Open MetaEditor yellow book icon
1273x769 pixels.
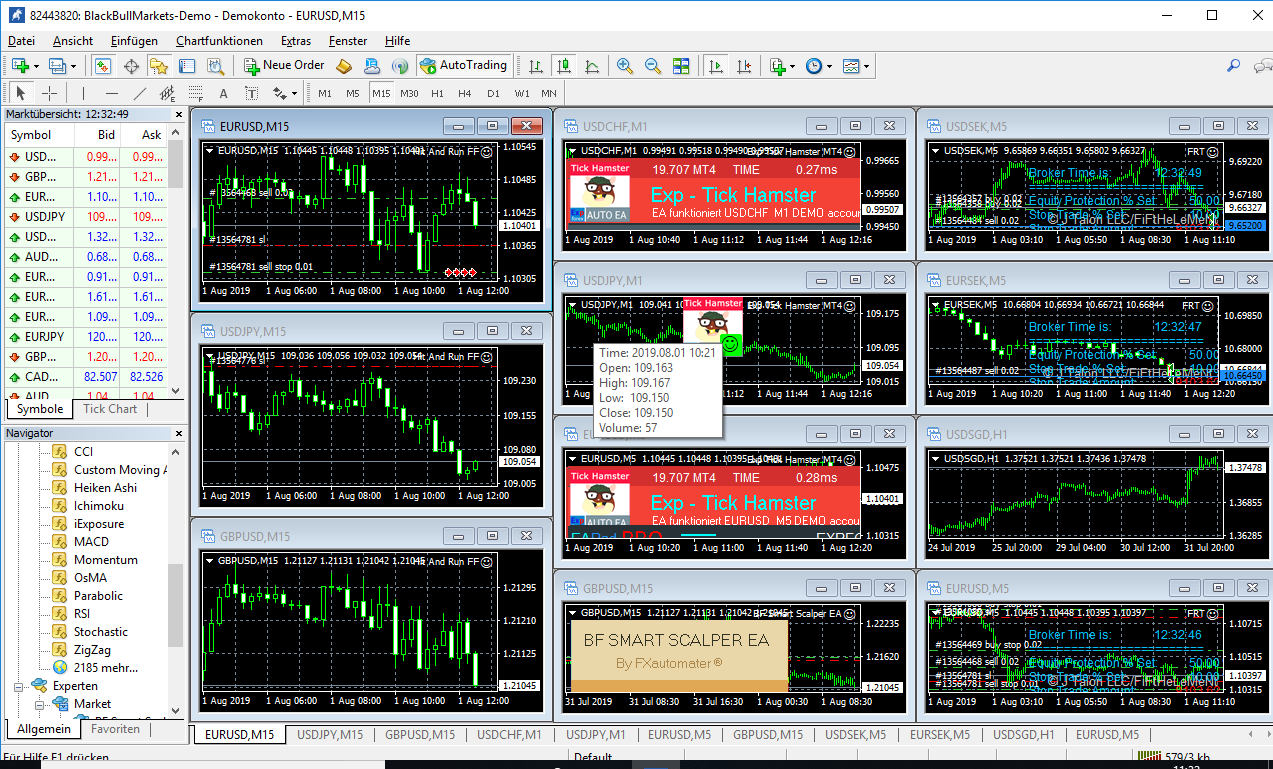343,65
